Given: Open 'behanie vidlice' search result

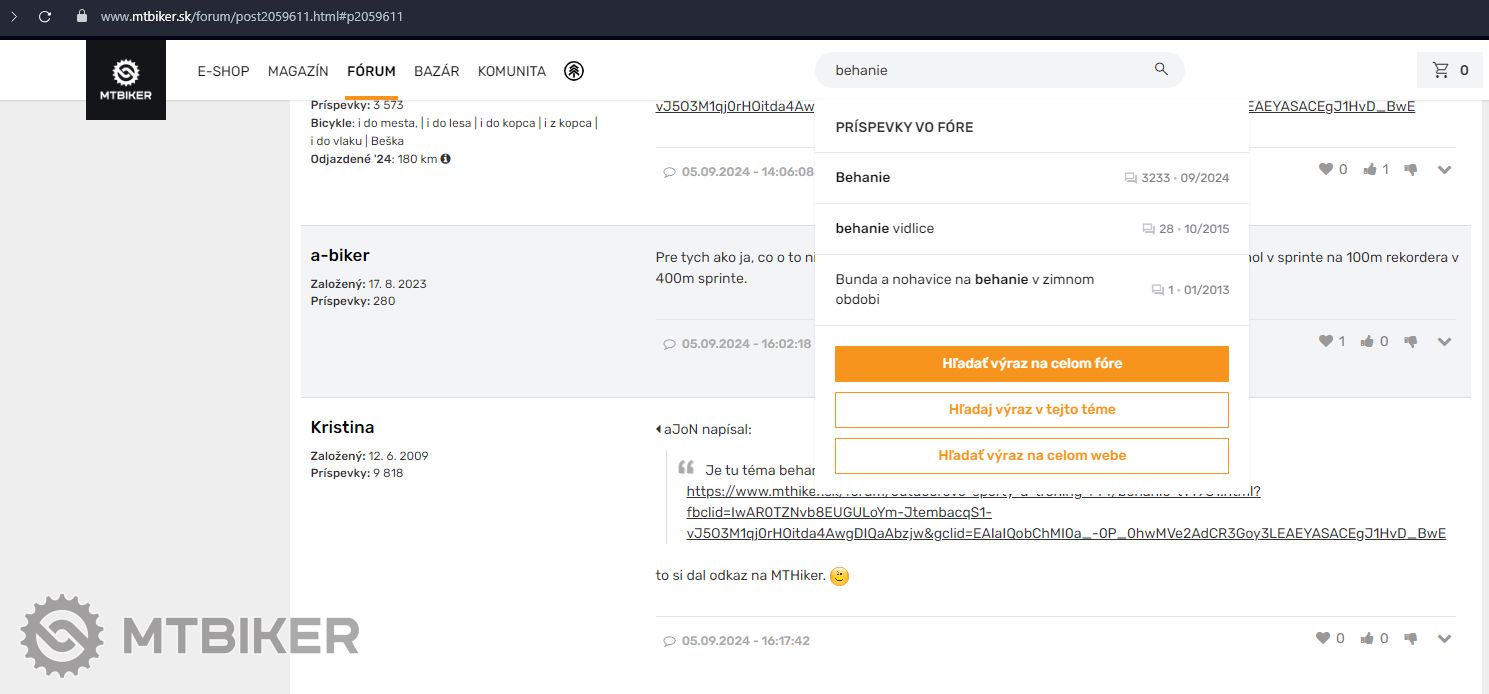Looking at the screenshot, I should (x=885, y=229).
